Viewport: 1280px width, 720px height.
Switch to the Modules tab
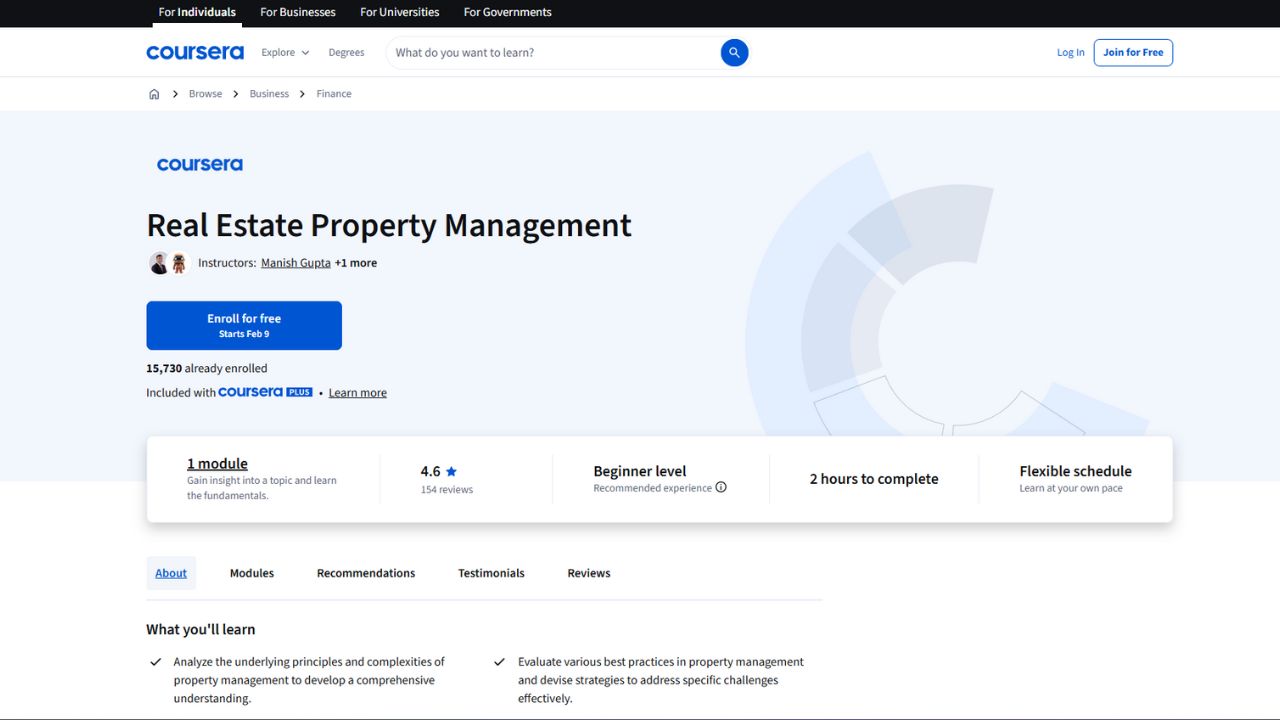tap(251, 572)
